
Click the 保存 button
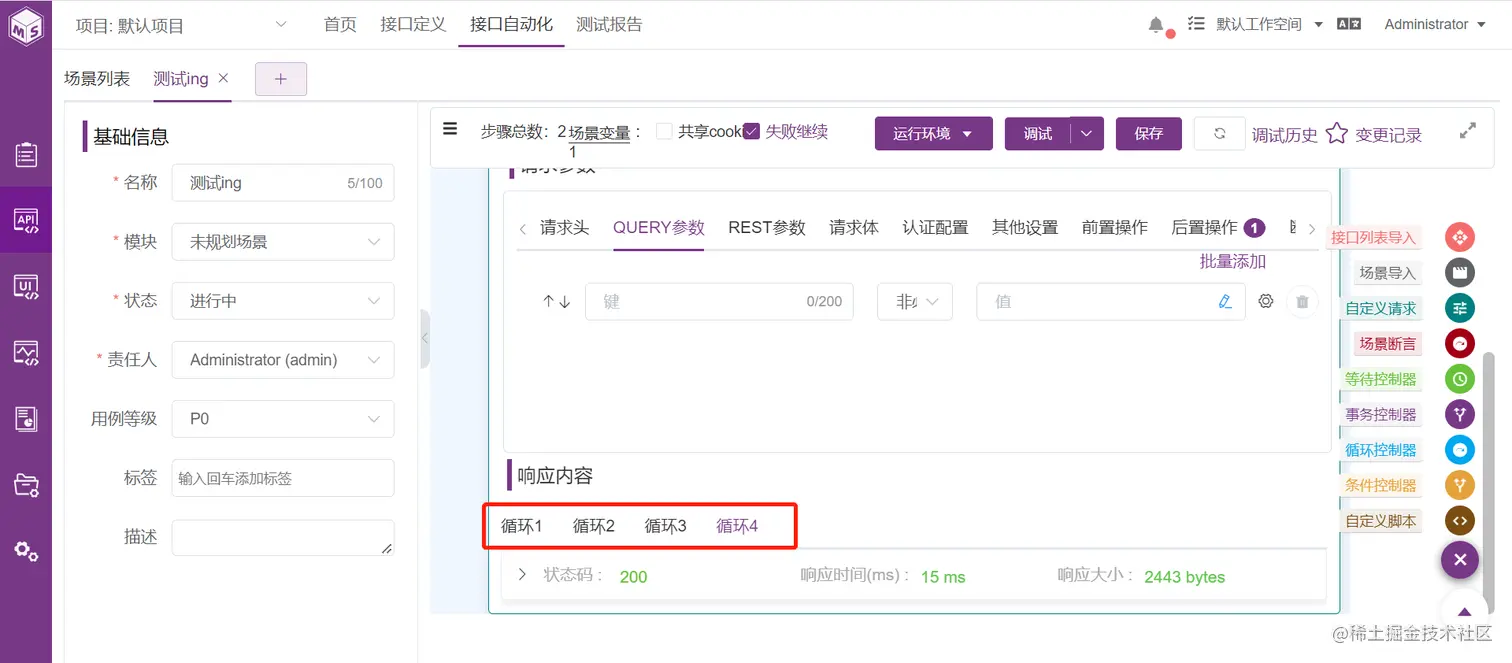(1149, 134)
